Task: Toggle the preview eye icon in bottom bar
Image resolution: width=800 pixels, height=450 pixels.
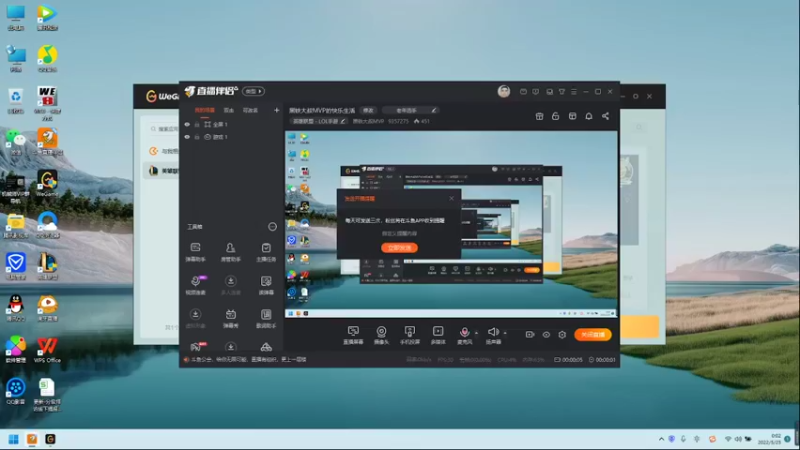Action: [546, 335]
